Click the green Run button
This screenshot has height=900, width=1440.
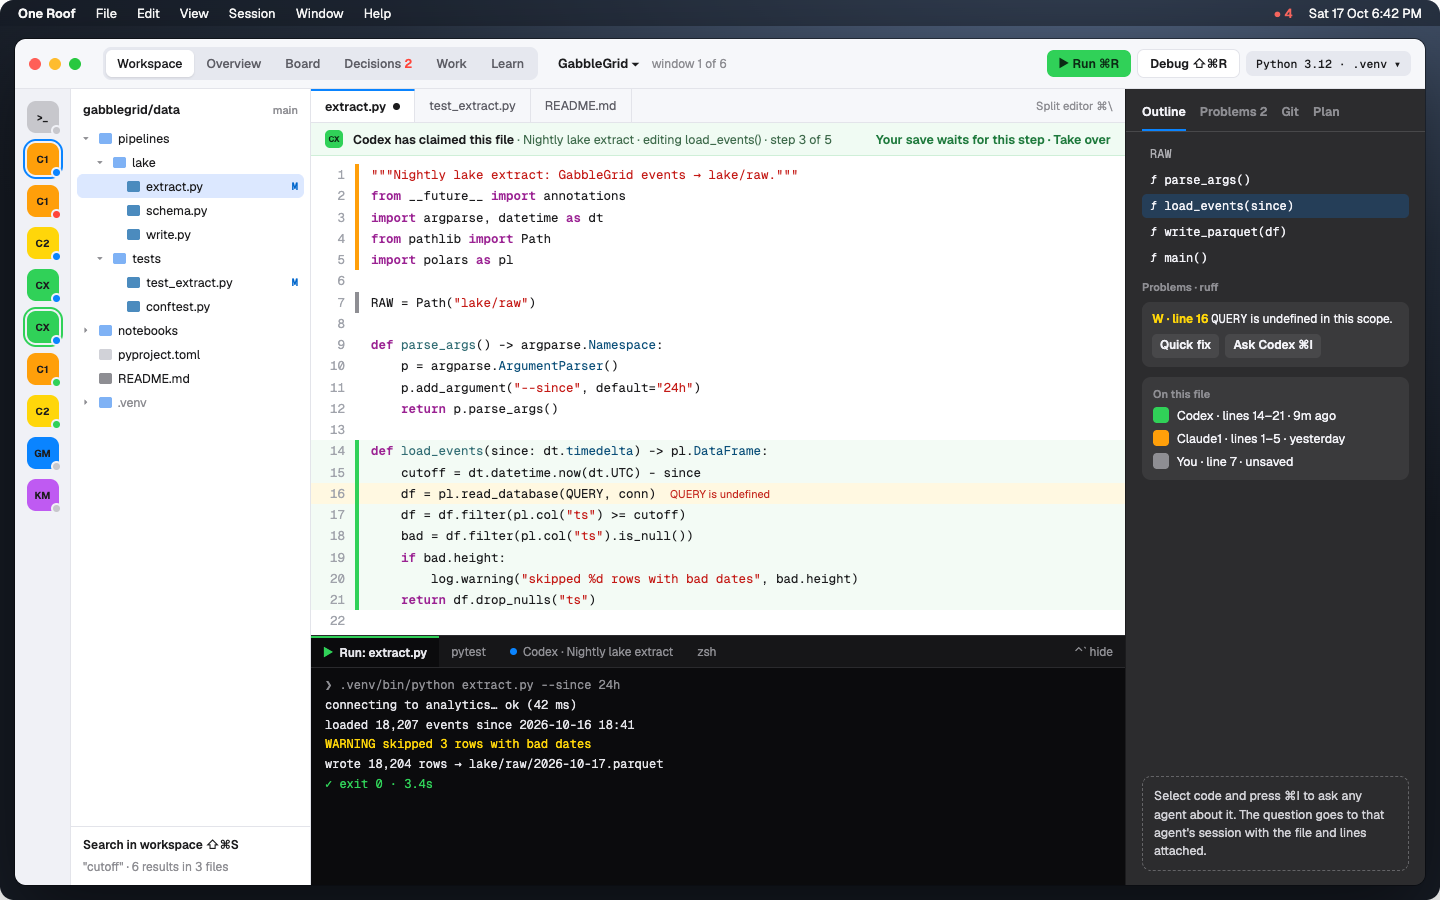pyautogui.click(x=1089, y=64)
